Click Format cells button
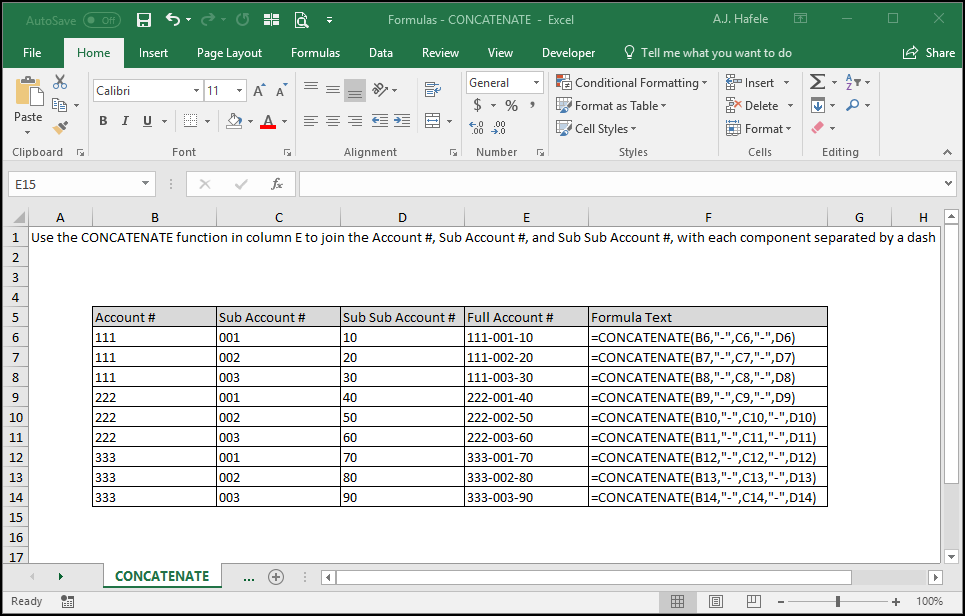The width and height of the screenshot is (965, 616). click(758, 128)
